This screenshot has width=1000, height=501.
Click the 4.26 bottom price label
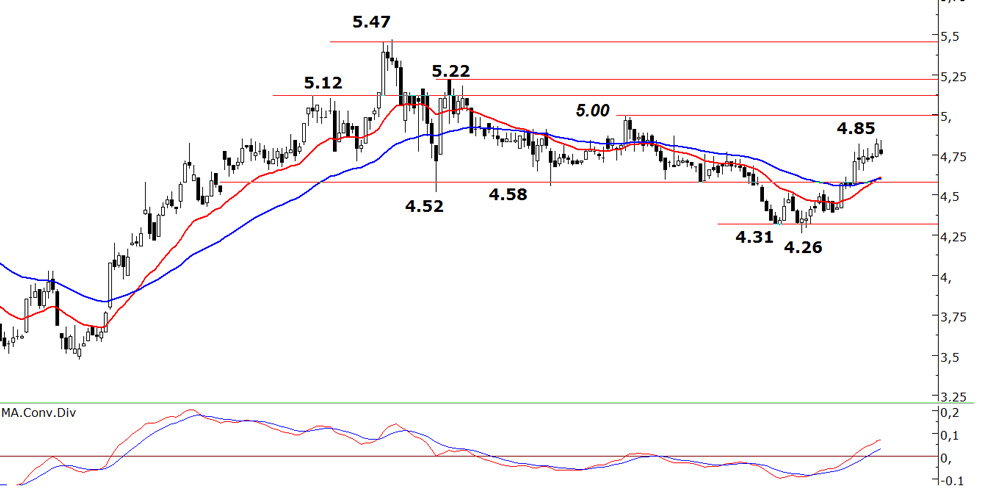(803, 247)
